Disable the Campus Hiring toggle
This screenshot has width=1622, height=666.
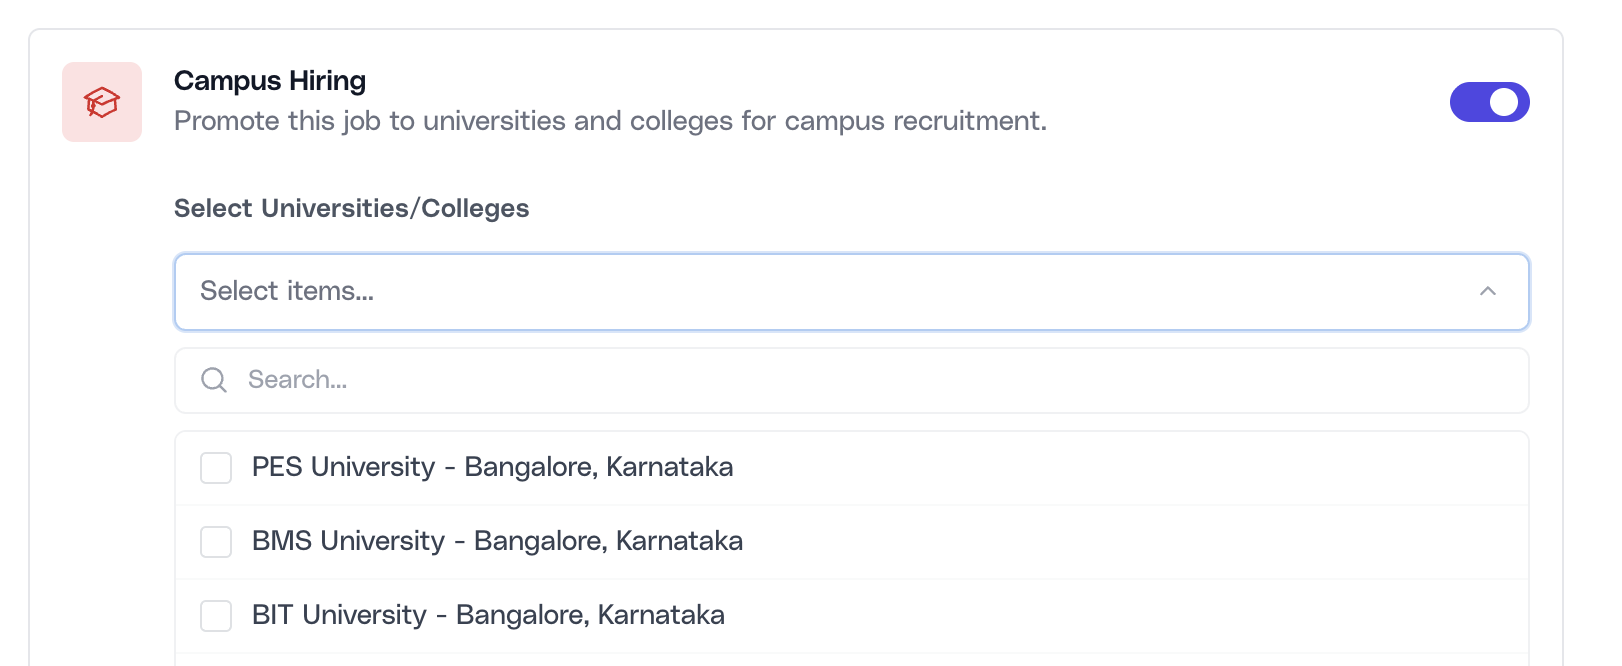pyautogui.click(x=1489, y=101)
